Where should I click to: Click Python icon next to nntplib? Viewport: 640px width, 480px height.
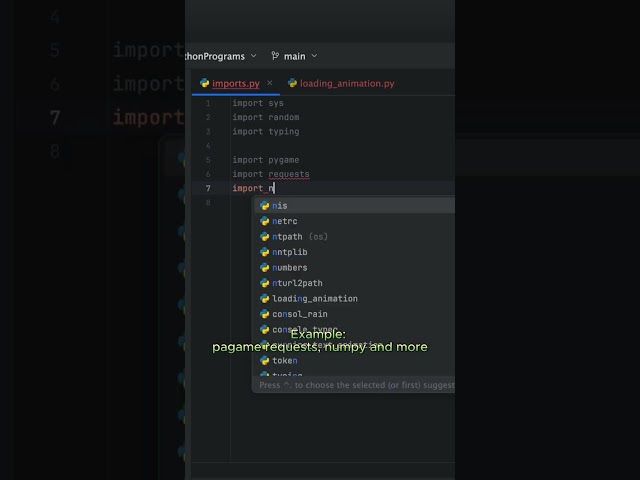coord(264,252)
